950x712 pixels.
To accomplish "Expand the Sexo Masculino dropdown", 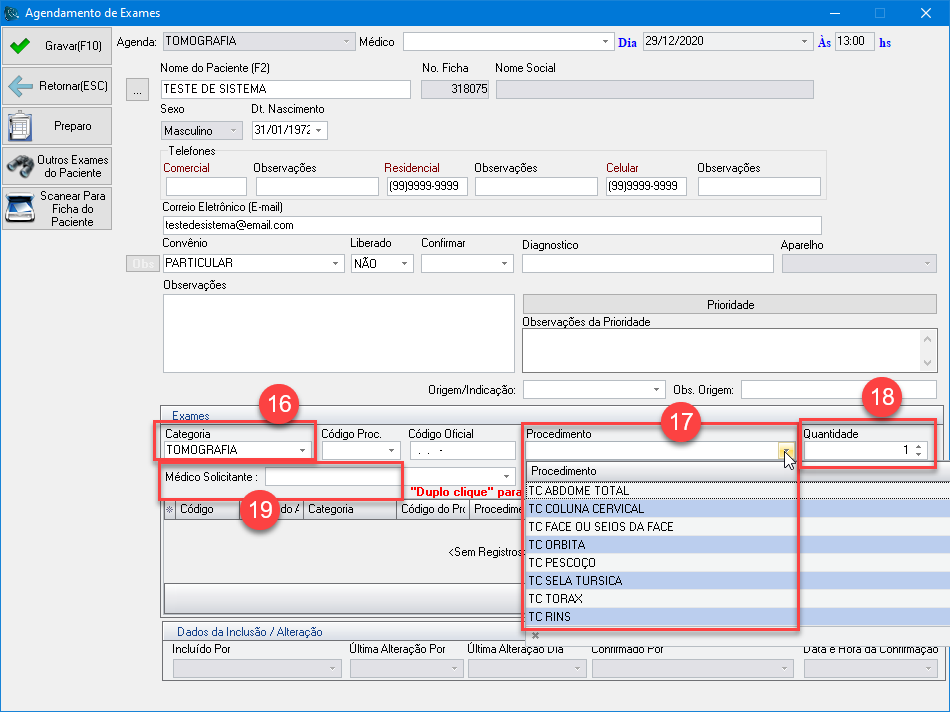I will (x=234, y=131).
